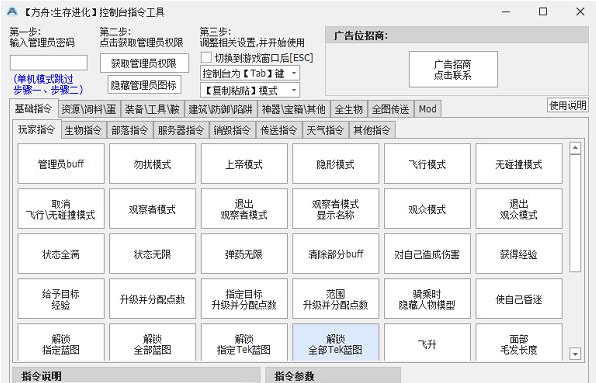Click 解锁 指定蓝图 button
The height and width of the screenshot is (383, 596).
[61, 342]
